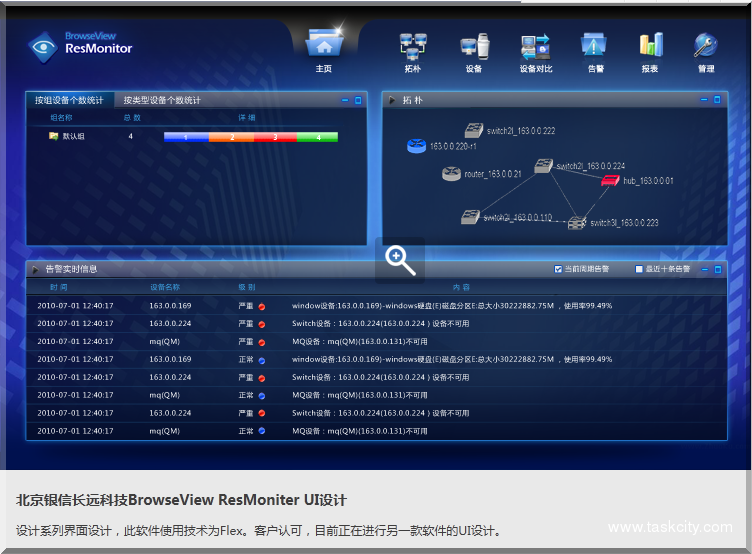Open the 告警 alarm navigation icon
Viewport: 752px width, 554px height.
point(594,46)
